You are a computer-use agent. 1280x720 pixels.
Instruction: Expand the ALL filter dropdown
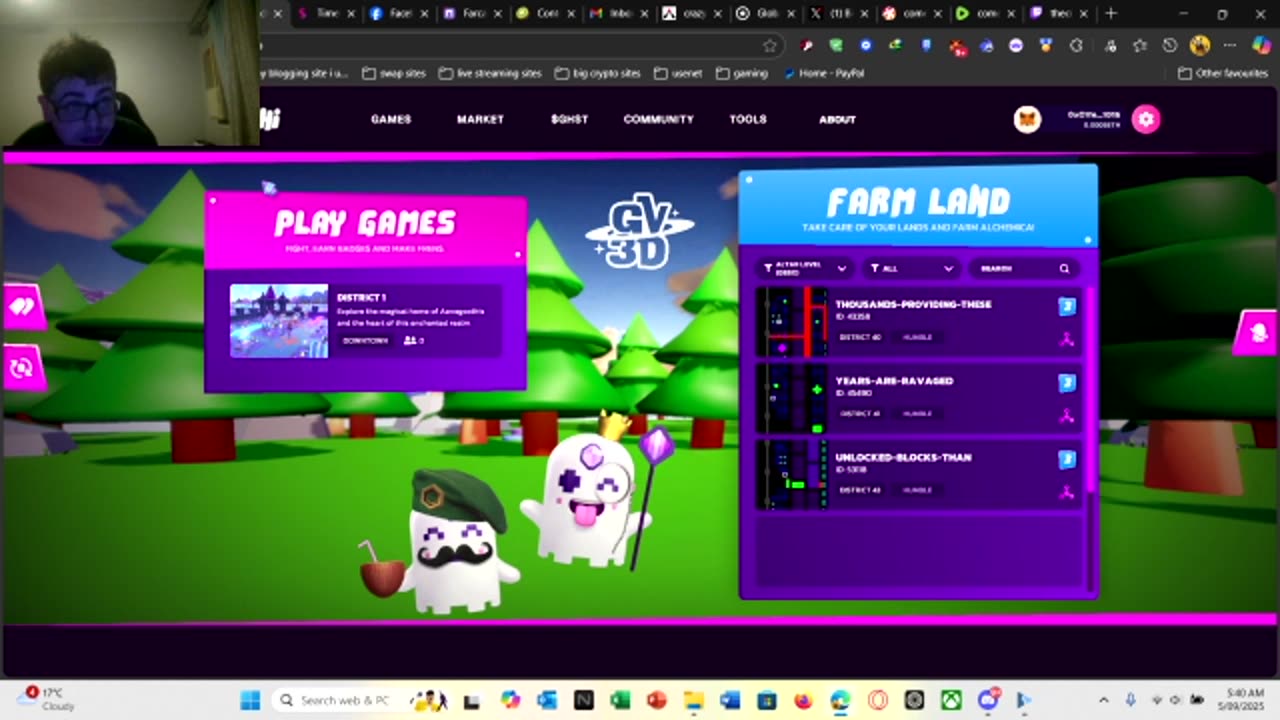point(911,268)
